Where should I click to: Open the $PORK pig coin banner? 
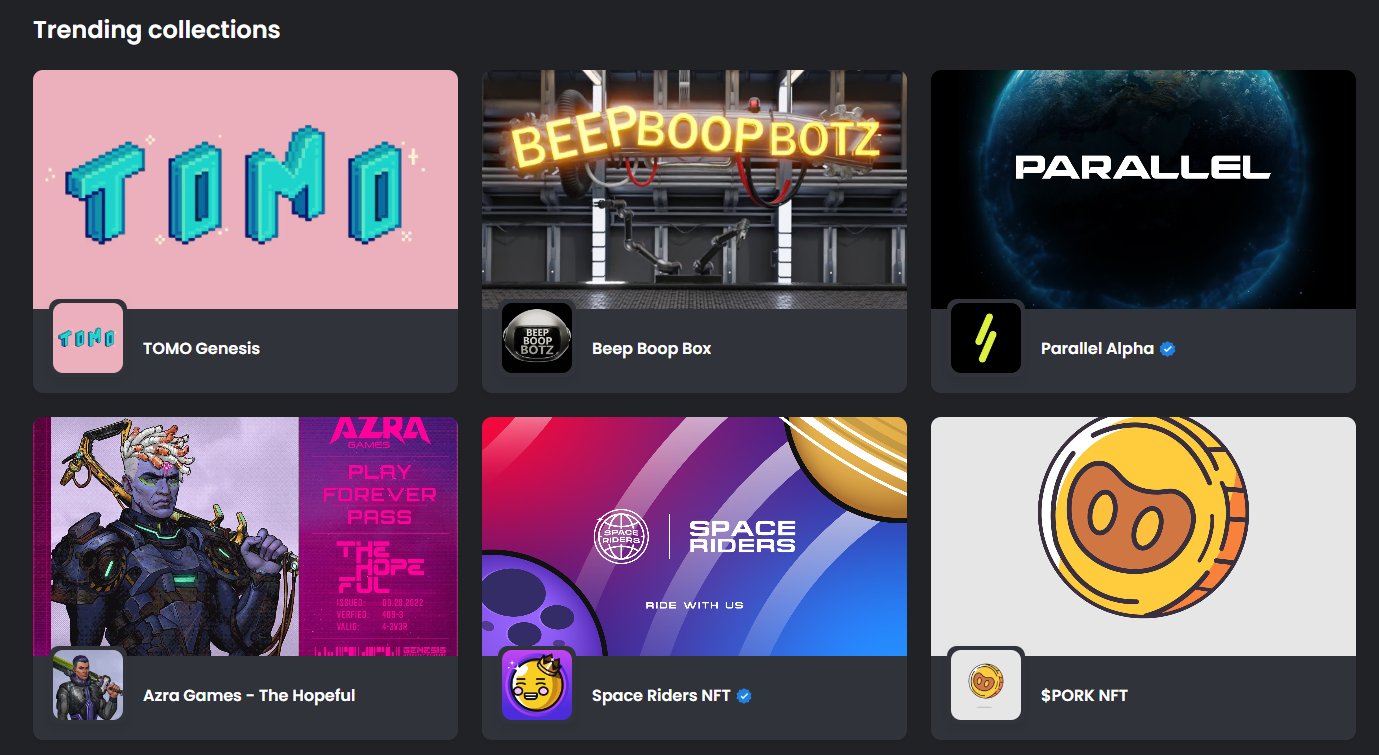pos(1143,536)
